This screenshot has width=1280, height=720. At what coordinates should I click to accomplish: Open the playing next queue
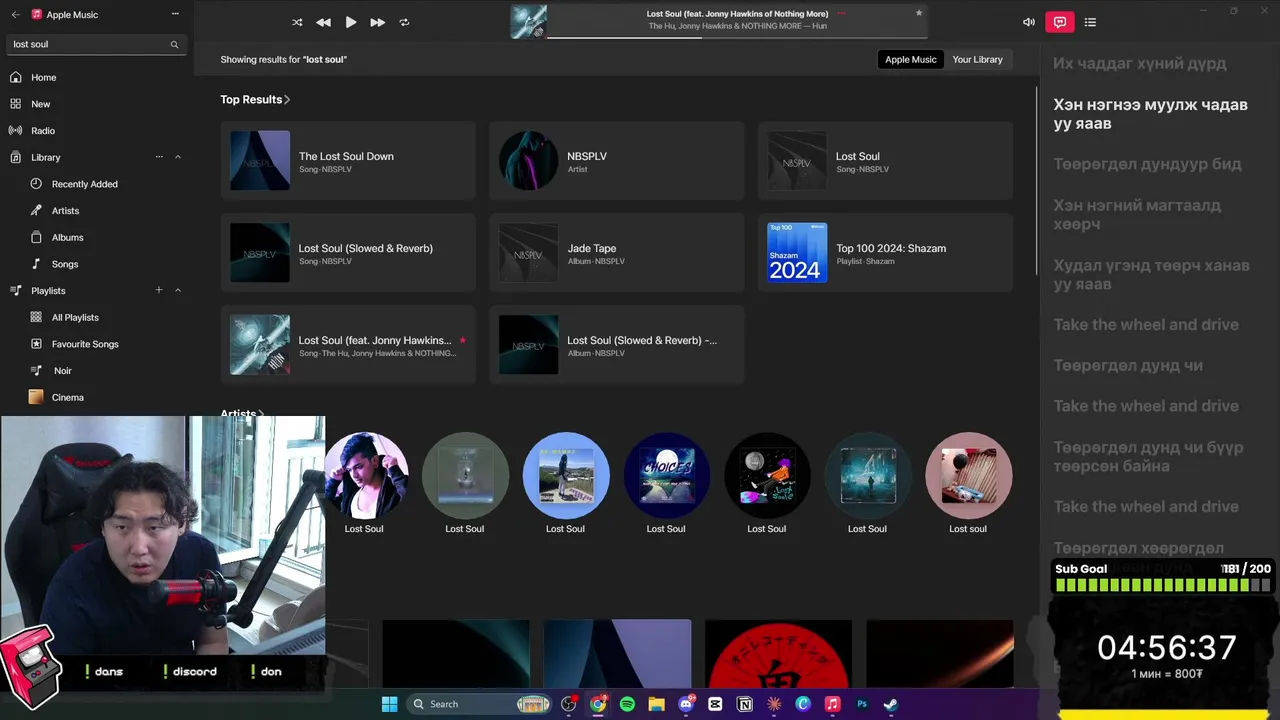pos(1090,22)
